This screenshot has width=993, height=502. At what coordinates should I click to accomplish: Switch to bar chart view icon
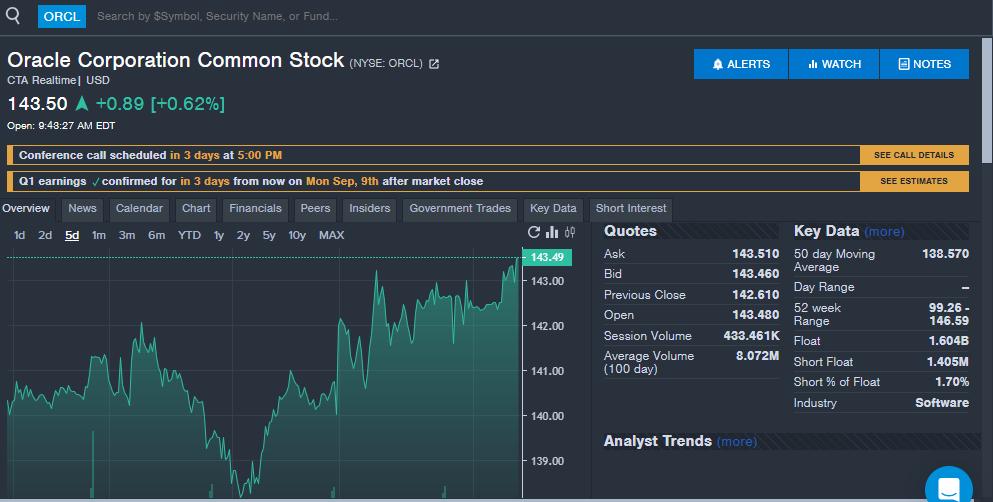(552, 232)
